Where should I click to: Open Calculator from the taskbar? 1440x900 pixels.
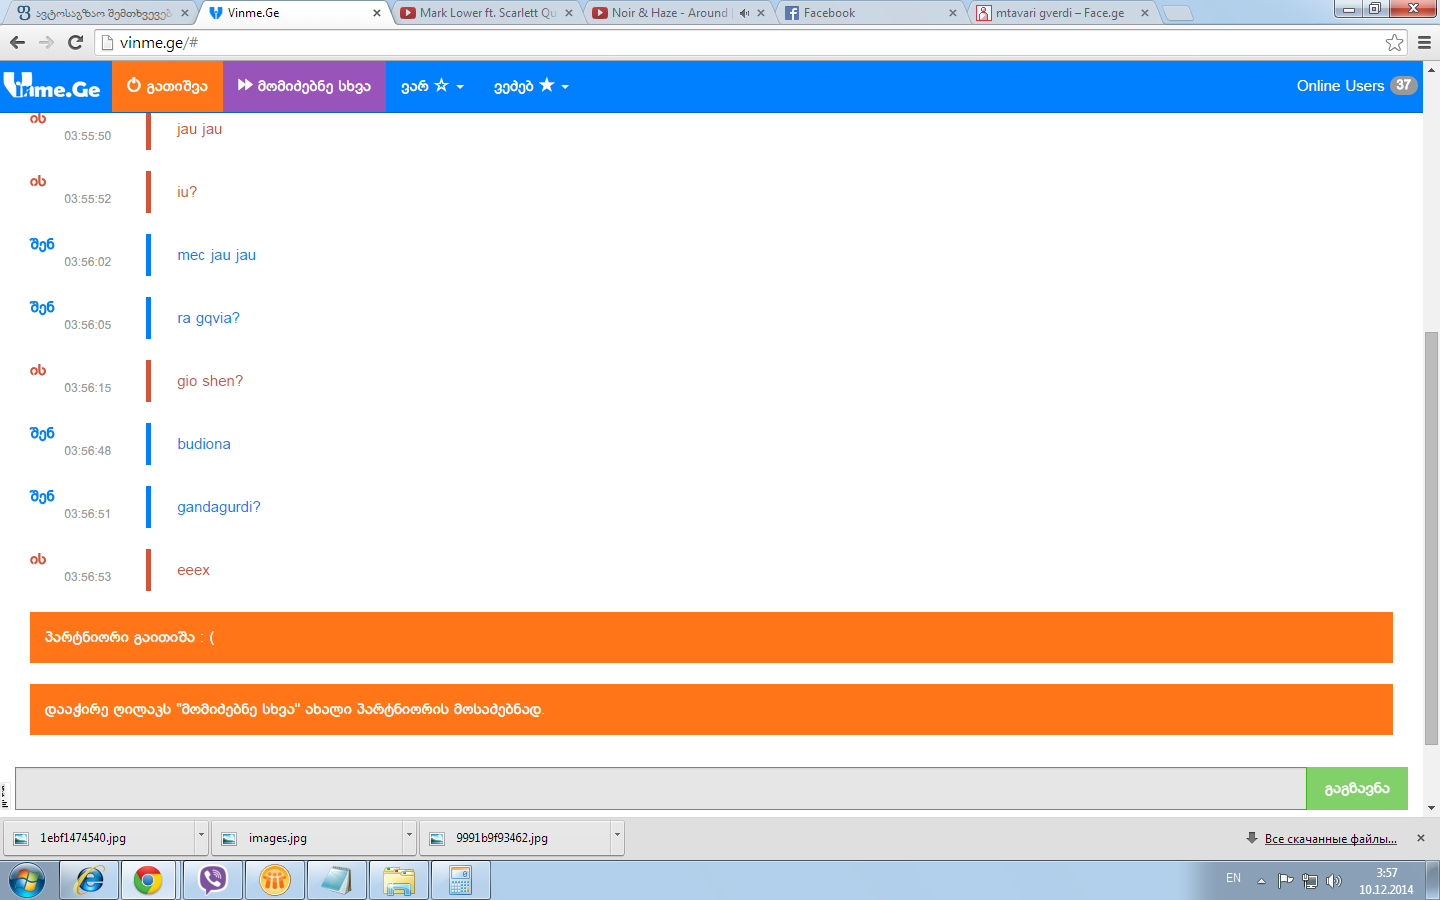(460, 880)
